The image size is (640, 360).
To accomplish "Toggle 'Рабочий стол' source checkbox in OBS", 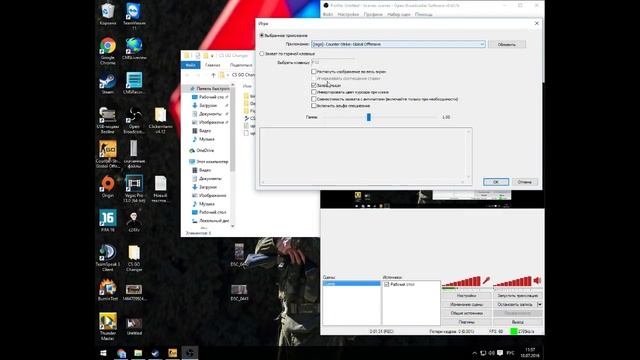I will click(387, 284).
